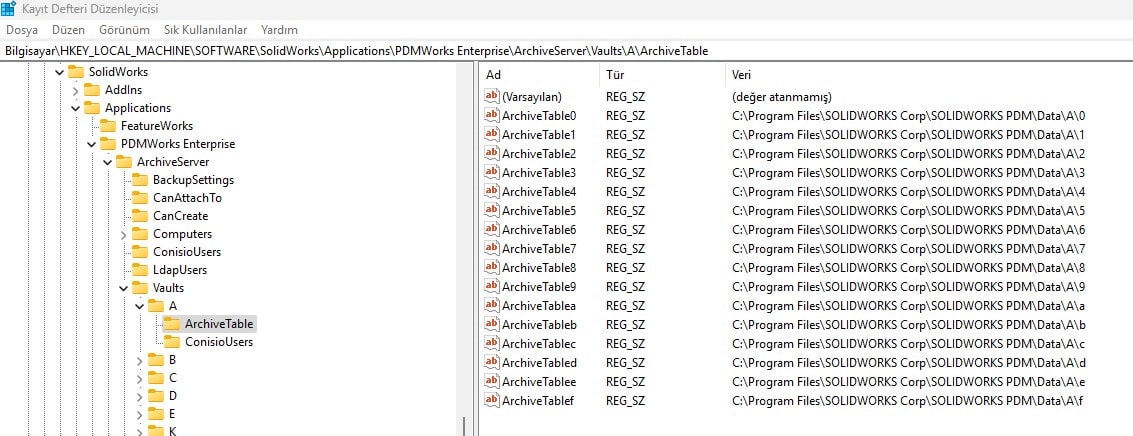This screenshot has width=1133, height=436.
Task: Select the AddIns folder icon
Action: coord(92,90)
